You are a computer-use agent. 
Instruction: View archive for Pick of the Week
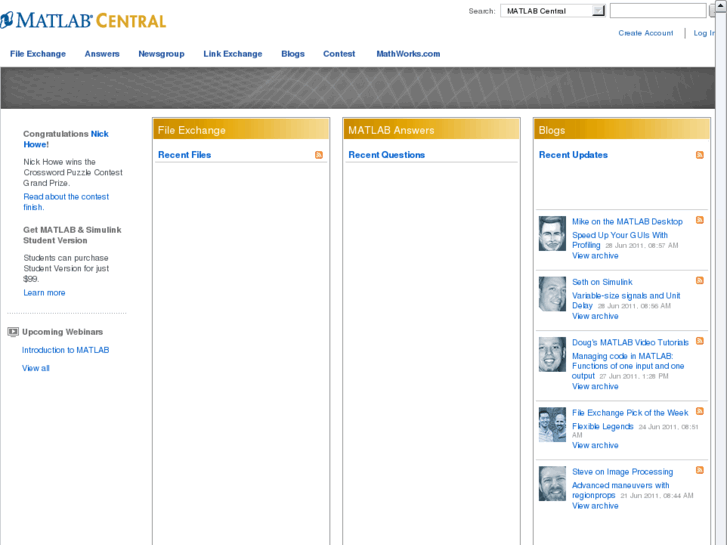click(x=595, y=445)
